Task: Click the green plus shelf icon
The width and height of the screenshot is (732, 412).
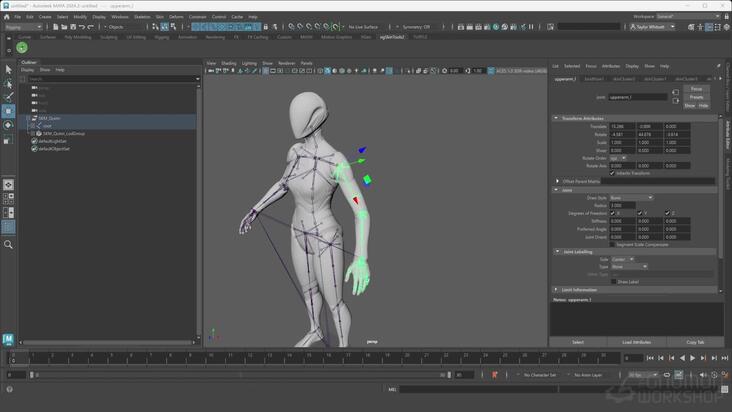Action: [21, 48]
